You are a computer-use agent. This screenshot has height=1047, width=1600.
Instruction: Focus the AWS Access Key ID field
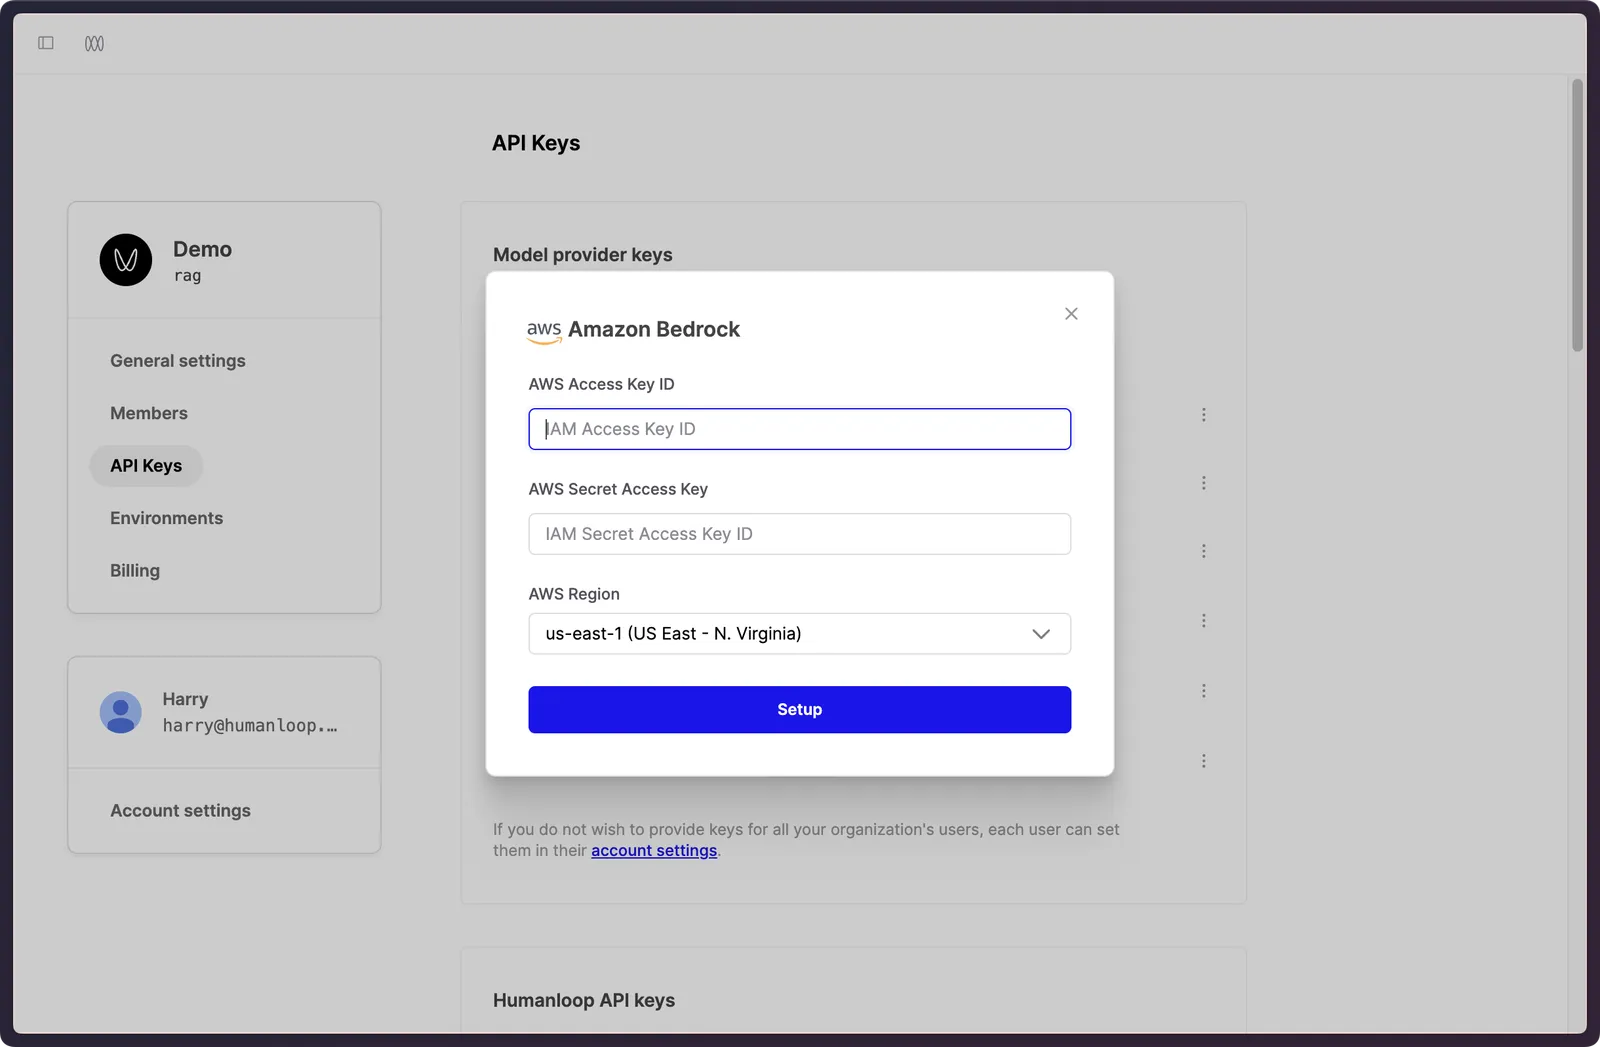[x=799, y=429]
